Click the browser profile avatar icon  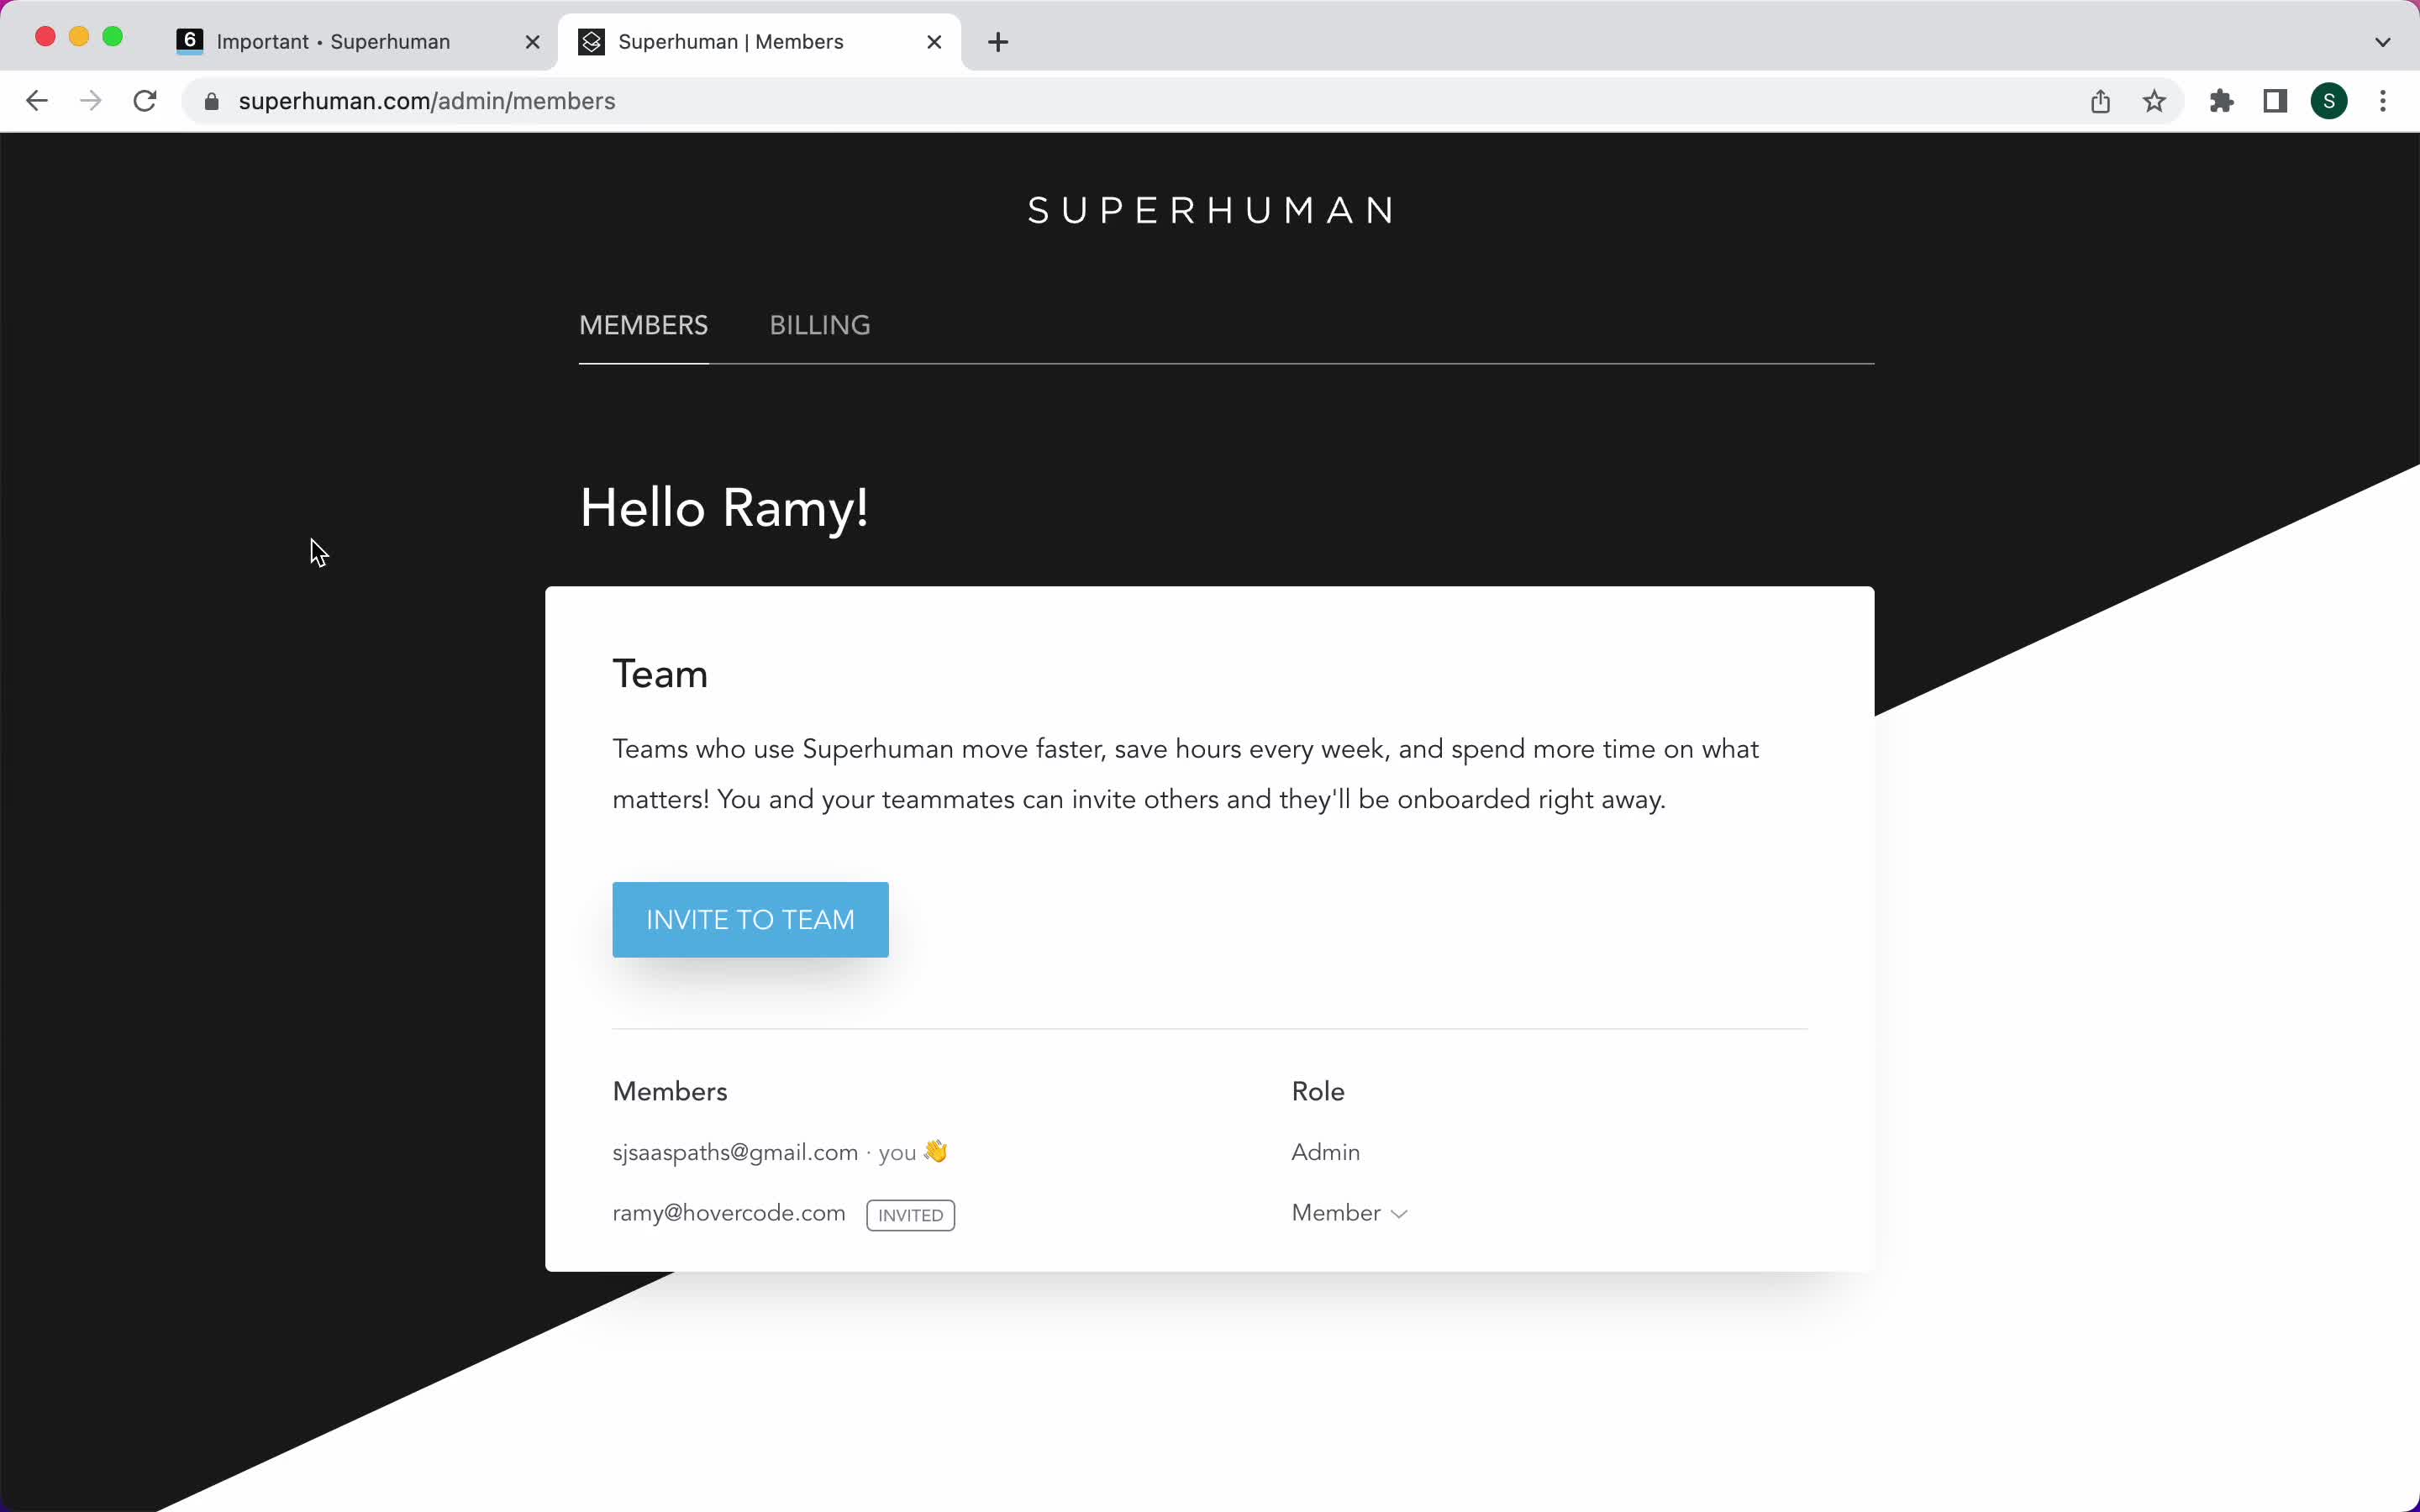pyautogui.click(x=2329, y=101)
